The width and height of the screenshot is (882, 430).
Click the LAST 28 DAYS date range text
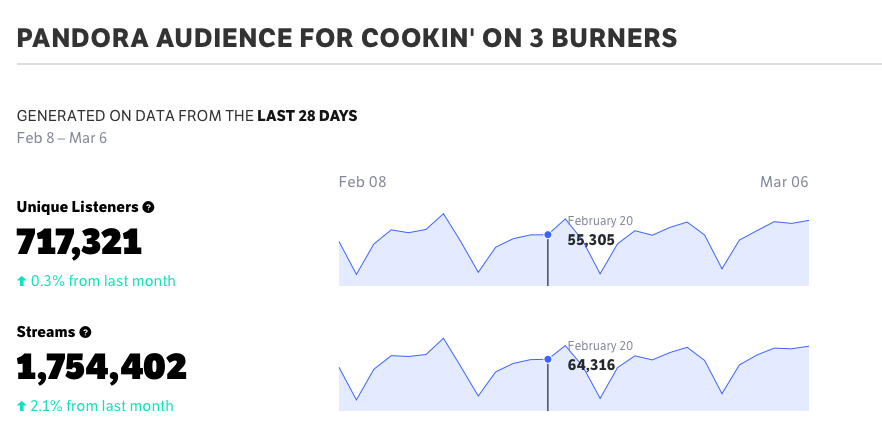[x=307, y=116]
